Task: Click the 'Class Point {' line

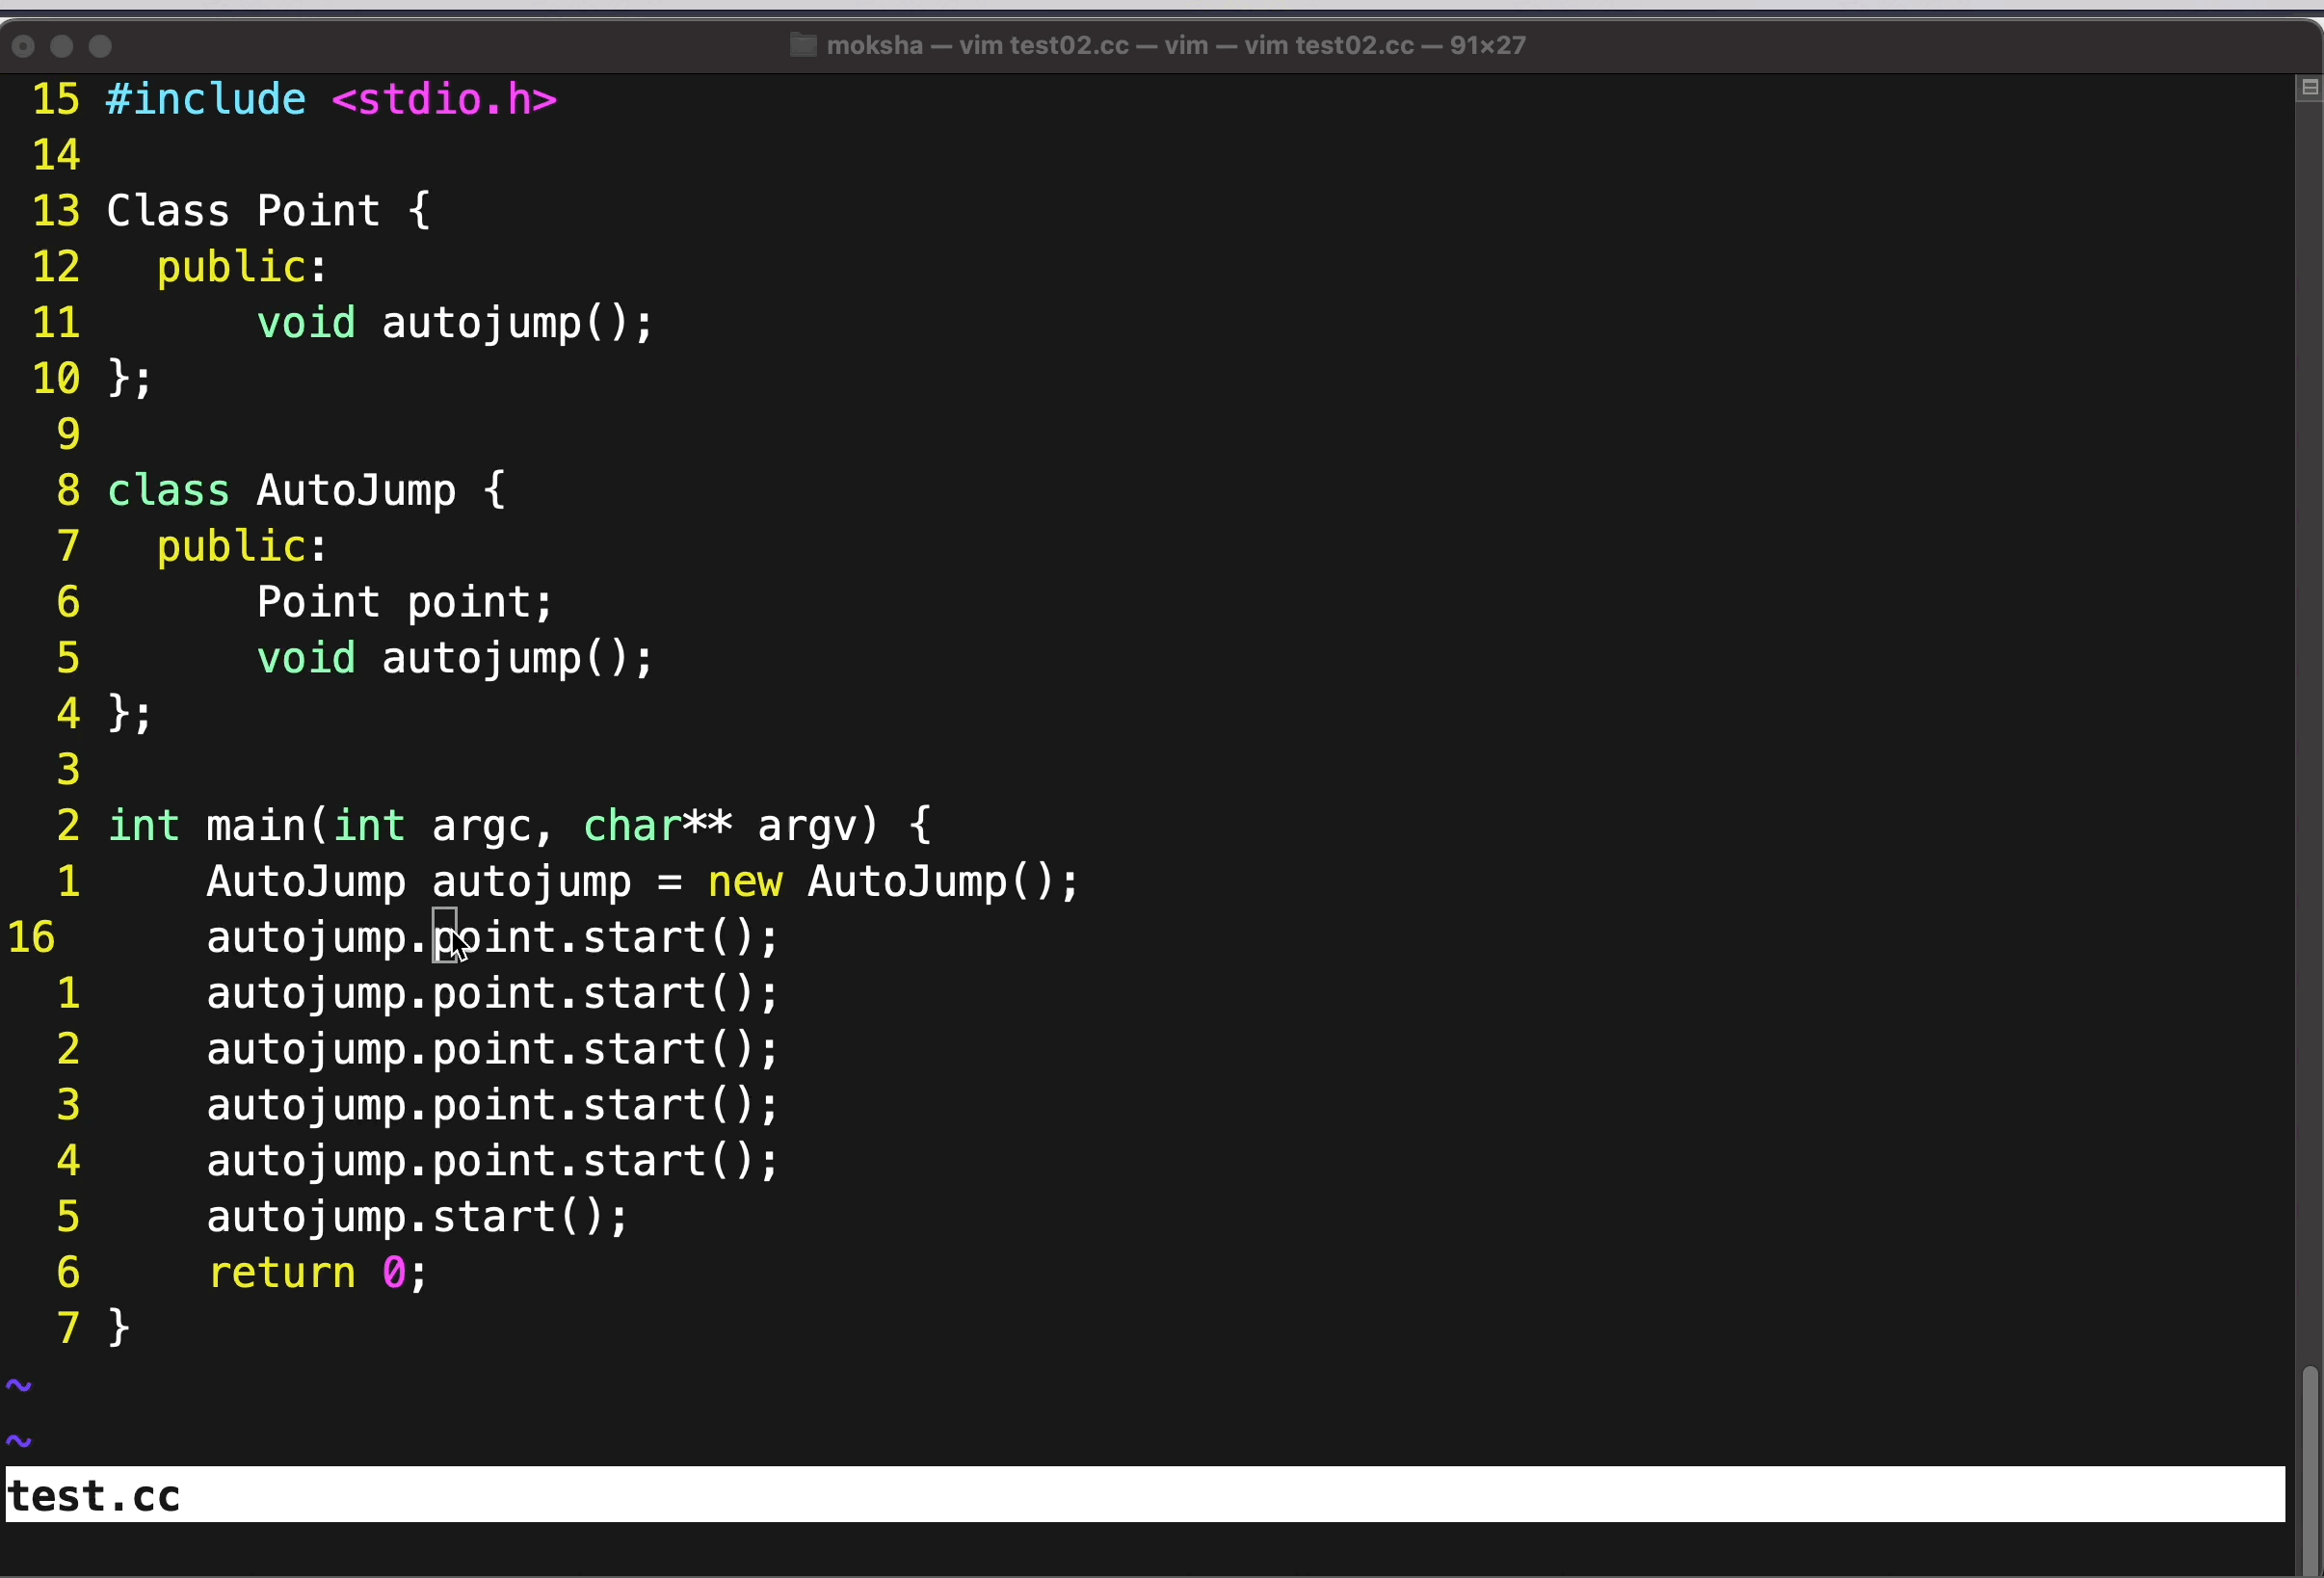Action: click(268, 211)
